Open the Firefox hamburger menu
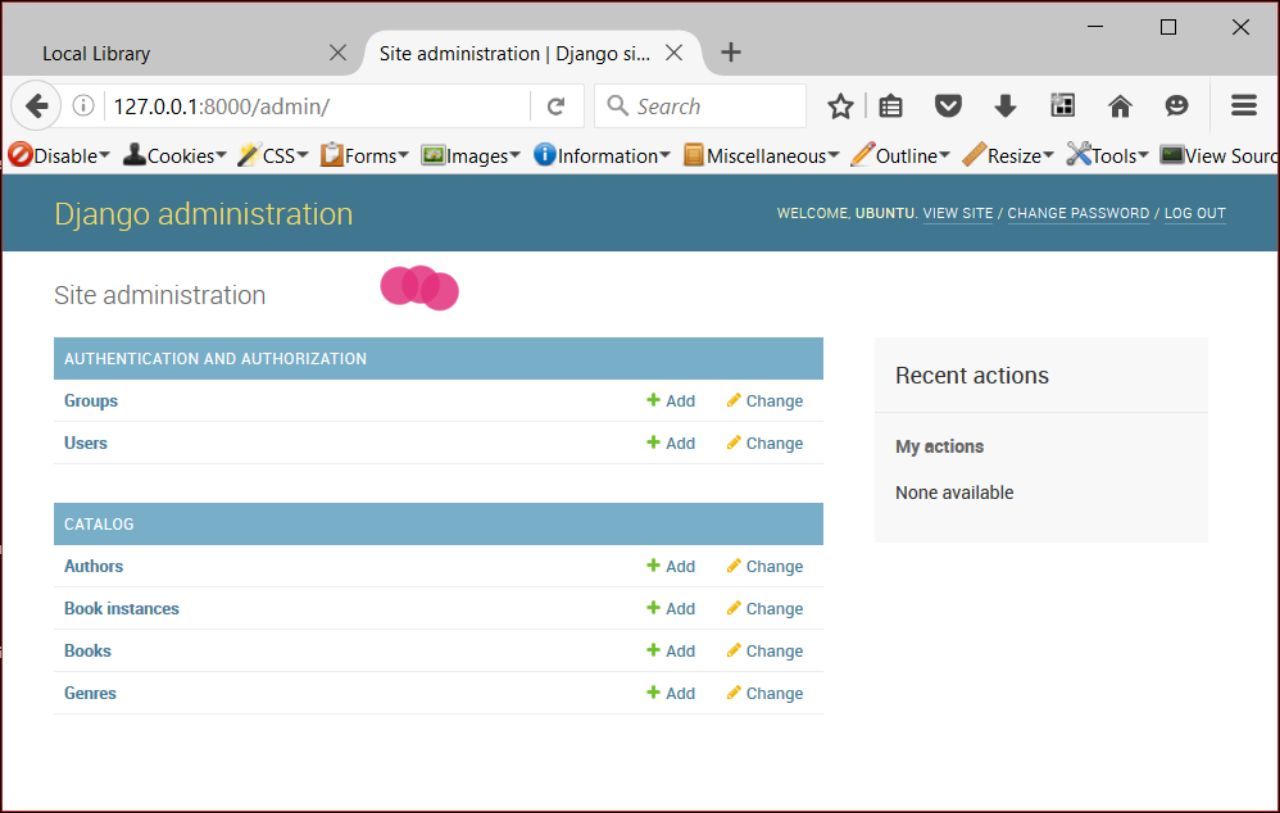The height and width of the screenshot is (813, 1280). 1244,106
